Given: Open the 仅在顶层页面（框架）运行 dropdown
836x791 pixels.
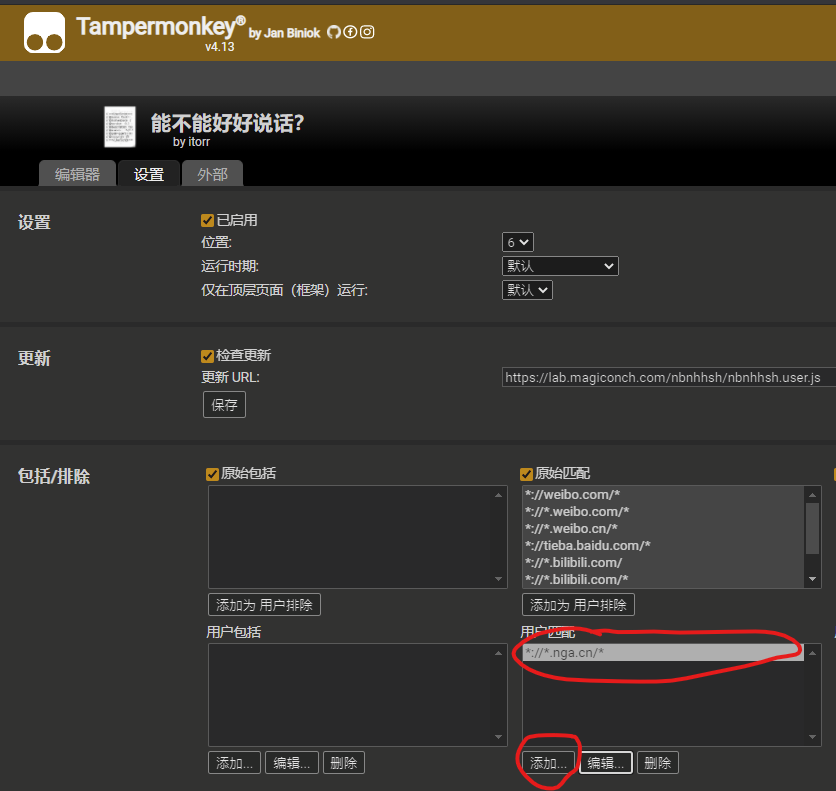Looking at the screenshot, I should point(527,289).
